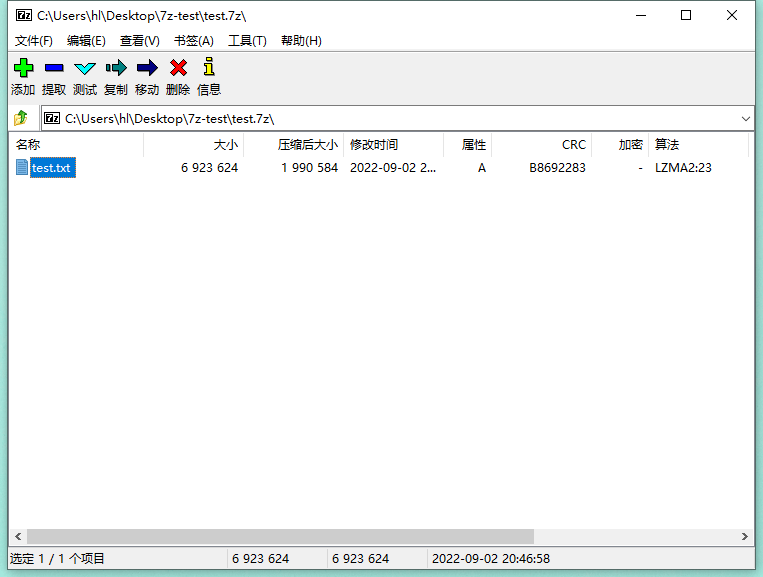Image resolution: width=763 pixels, height=577 pixels.
Task: Open the 编辑(E) menu
Action: (x=86, y=41)
